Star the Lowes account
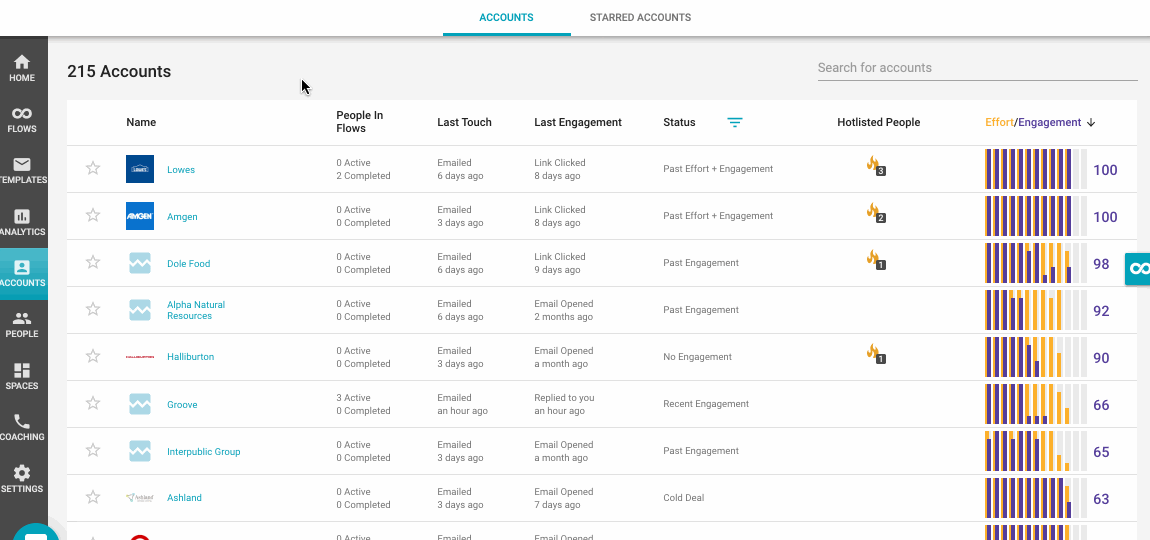The image size is (1150, 540). tap(92, 168)
